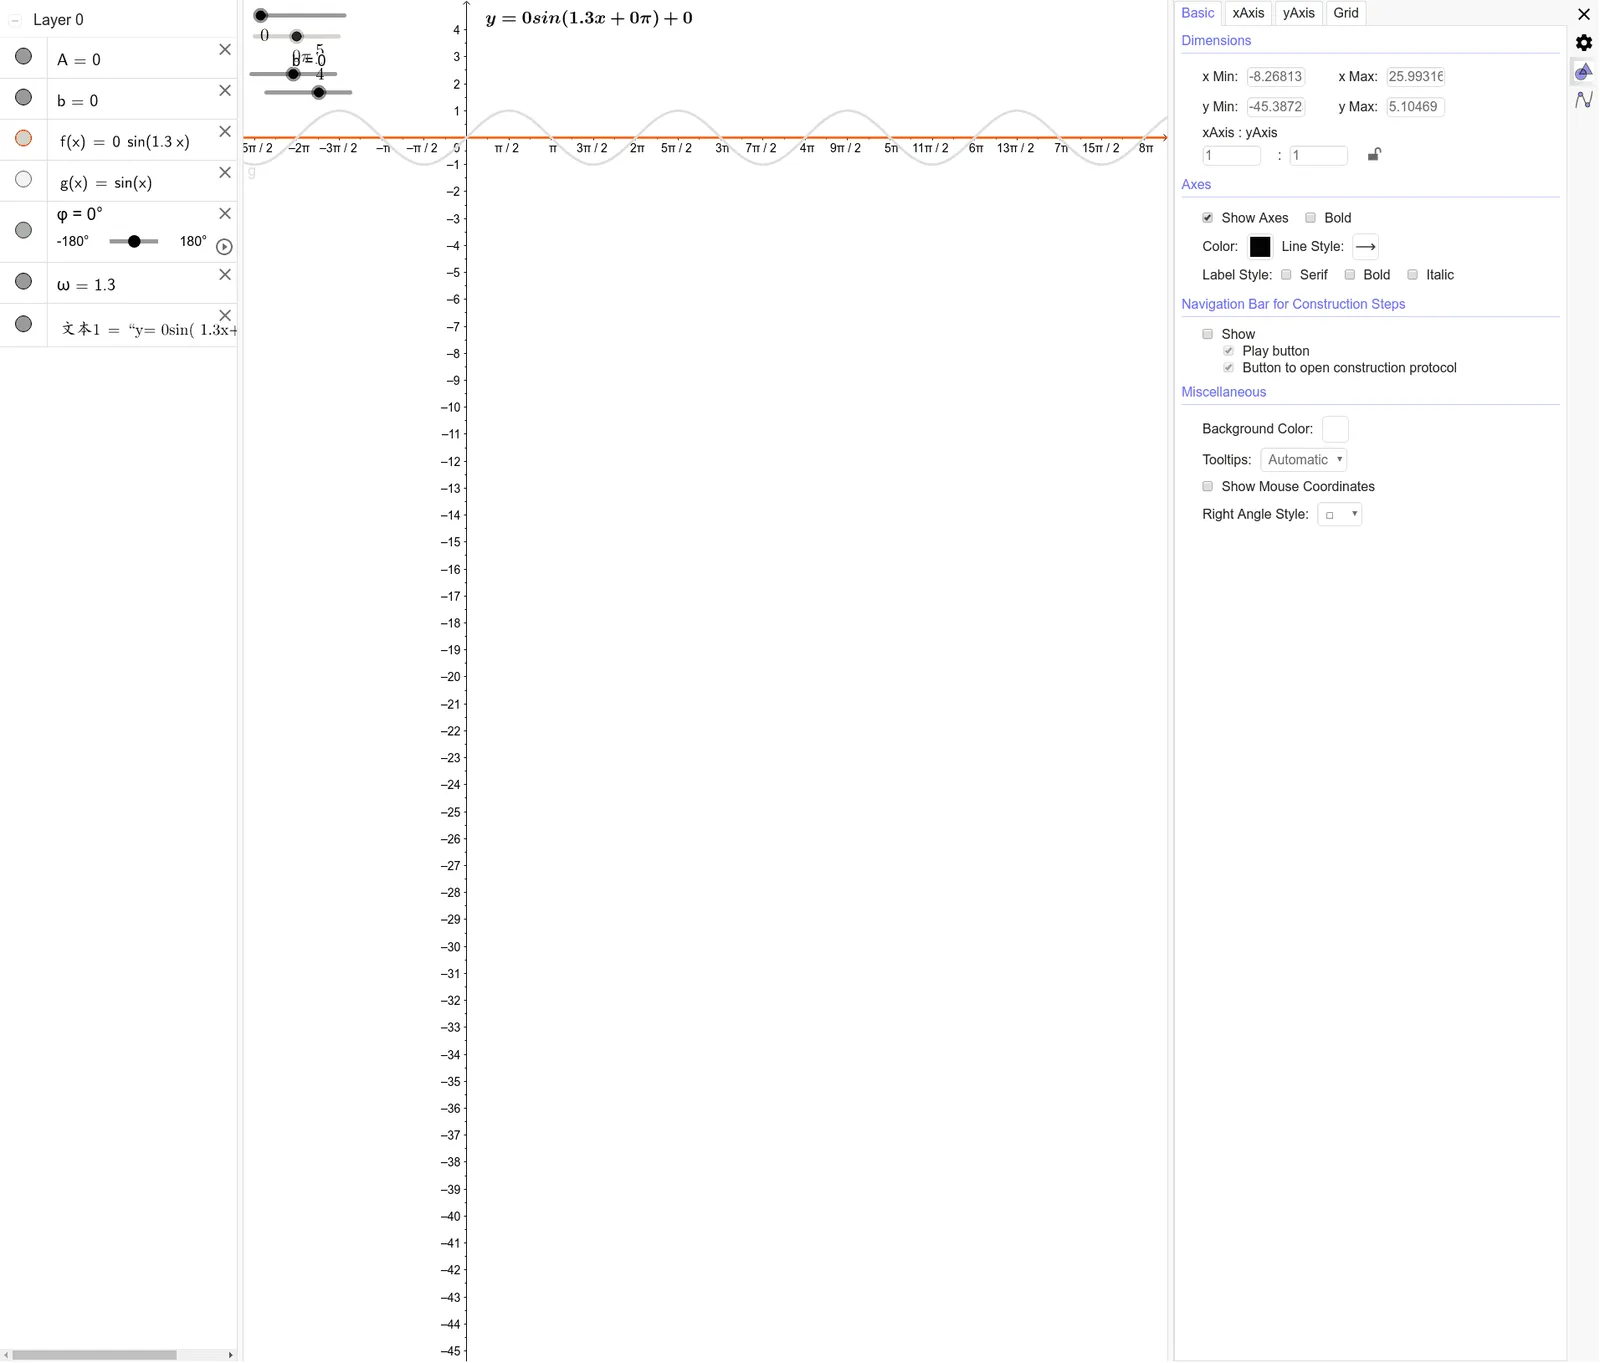The image size is (1600, 1363).
Task: Delete the g(x) = sin(x) entry
Action: click(x=225, y=172)
